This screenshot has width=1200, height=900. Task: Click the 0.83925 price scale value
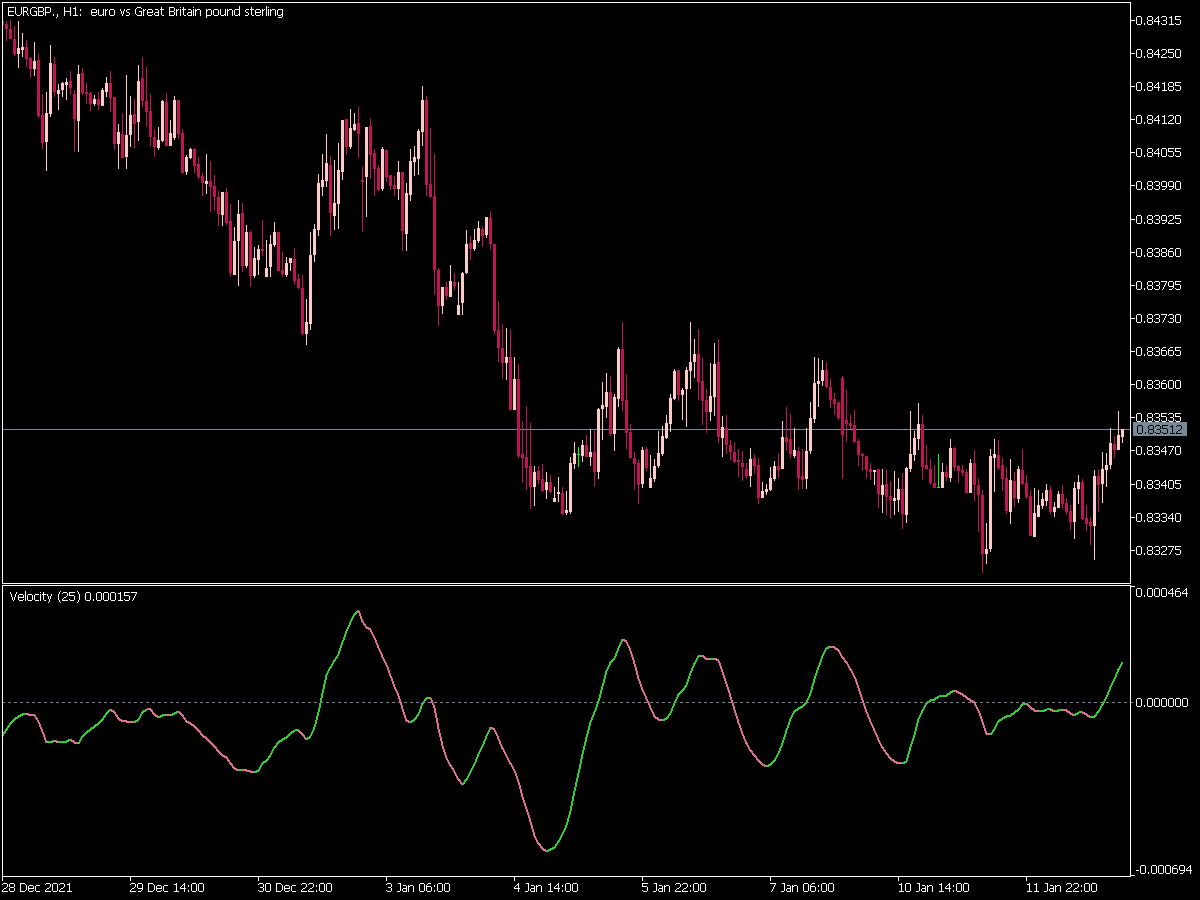1160,219
